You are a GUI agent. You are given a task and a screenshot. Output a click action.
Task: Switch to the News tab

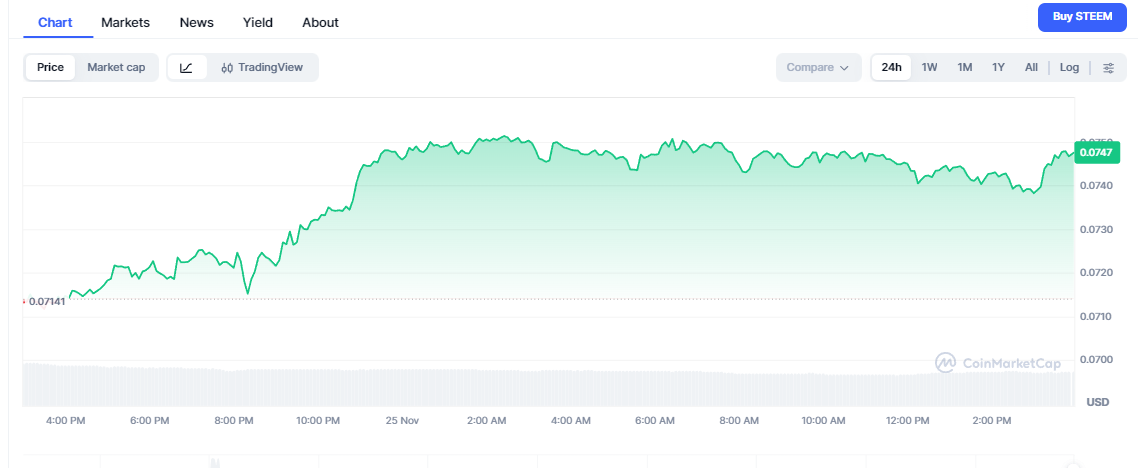tap(197, 22)
